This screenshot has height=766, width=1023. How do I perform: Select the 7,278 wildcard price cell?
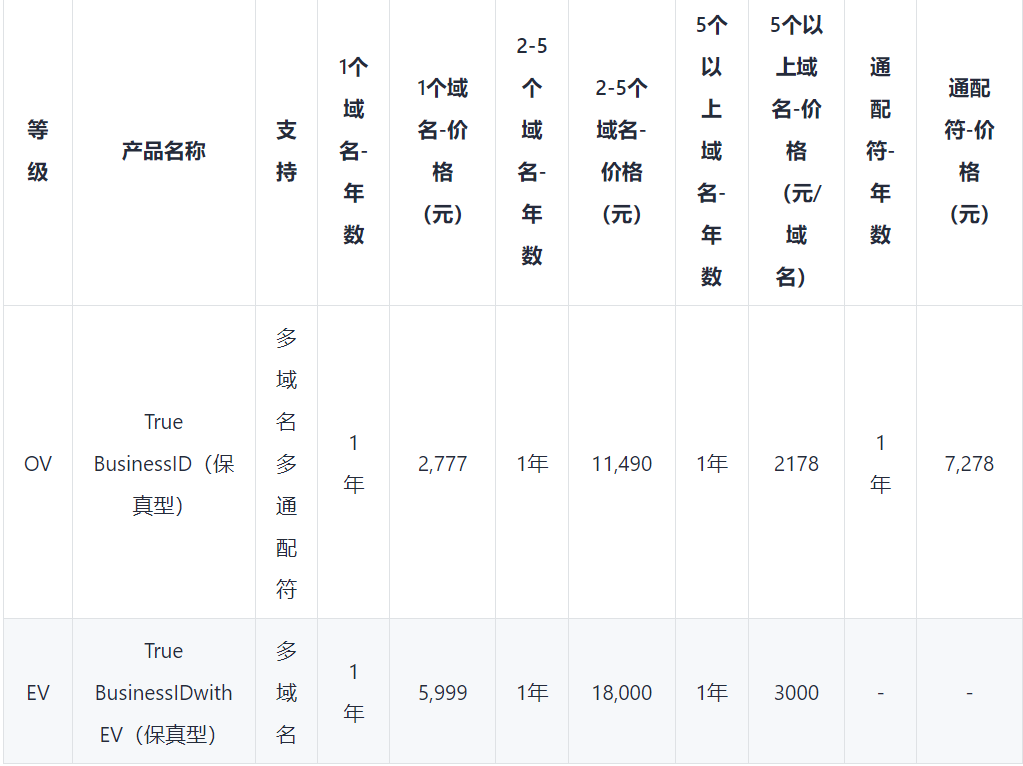[970, 463]
